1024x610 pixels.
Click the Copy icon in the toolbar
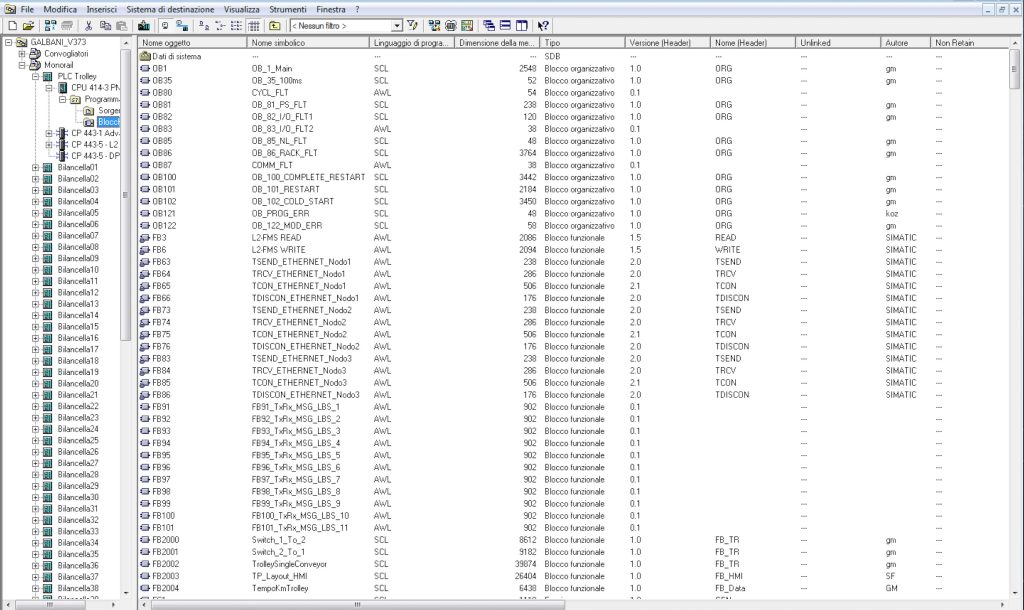[105, 25]
